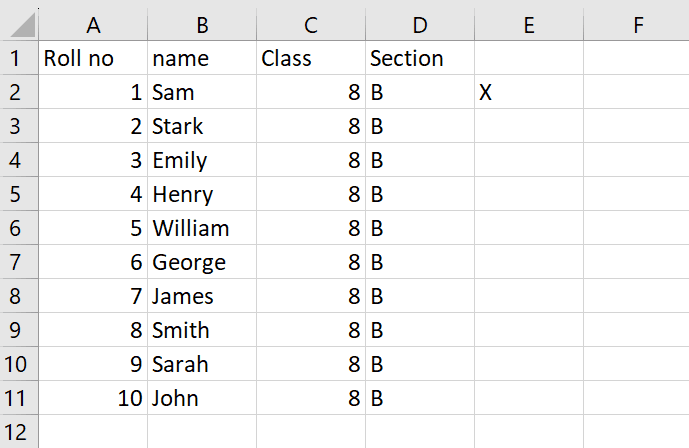The image size is (689, 448).
Task: Click the 'Roll no' header cell
Action: [x=93, y=58]
